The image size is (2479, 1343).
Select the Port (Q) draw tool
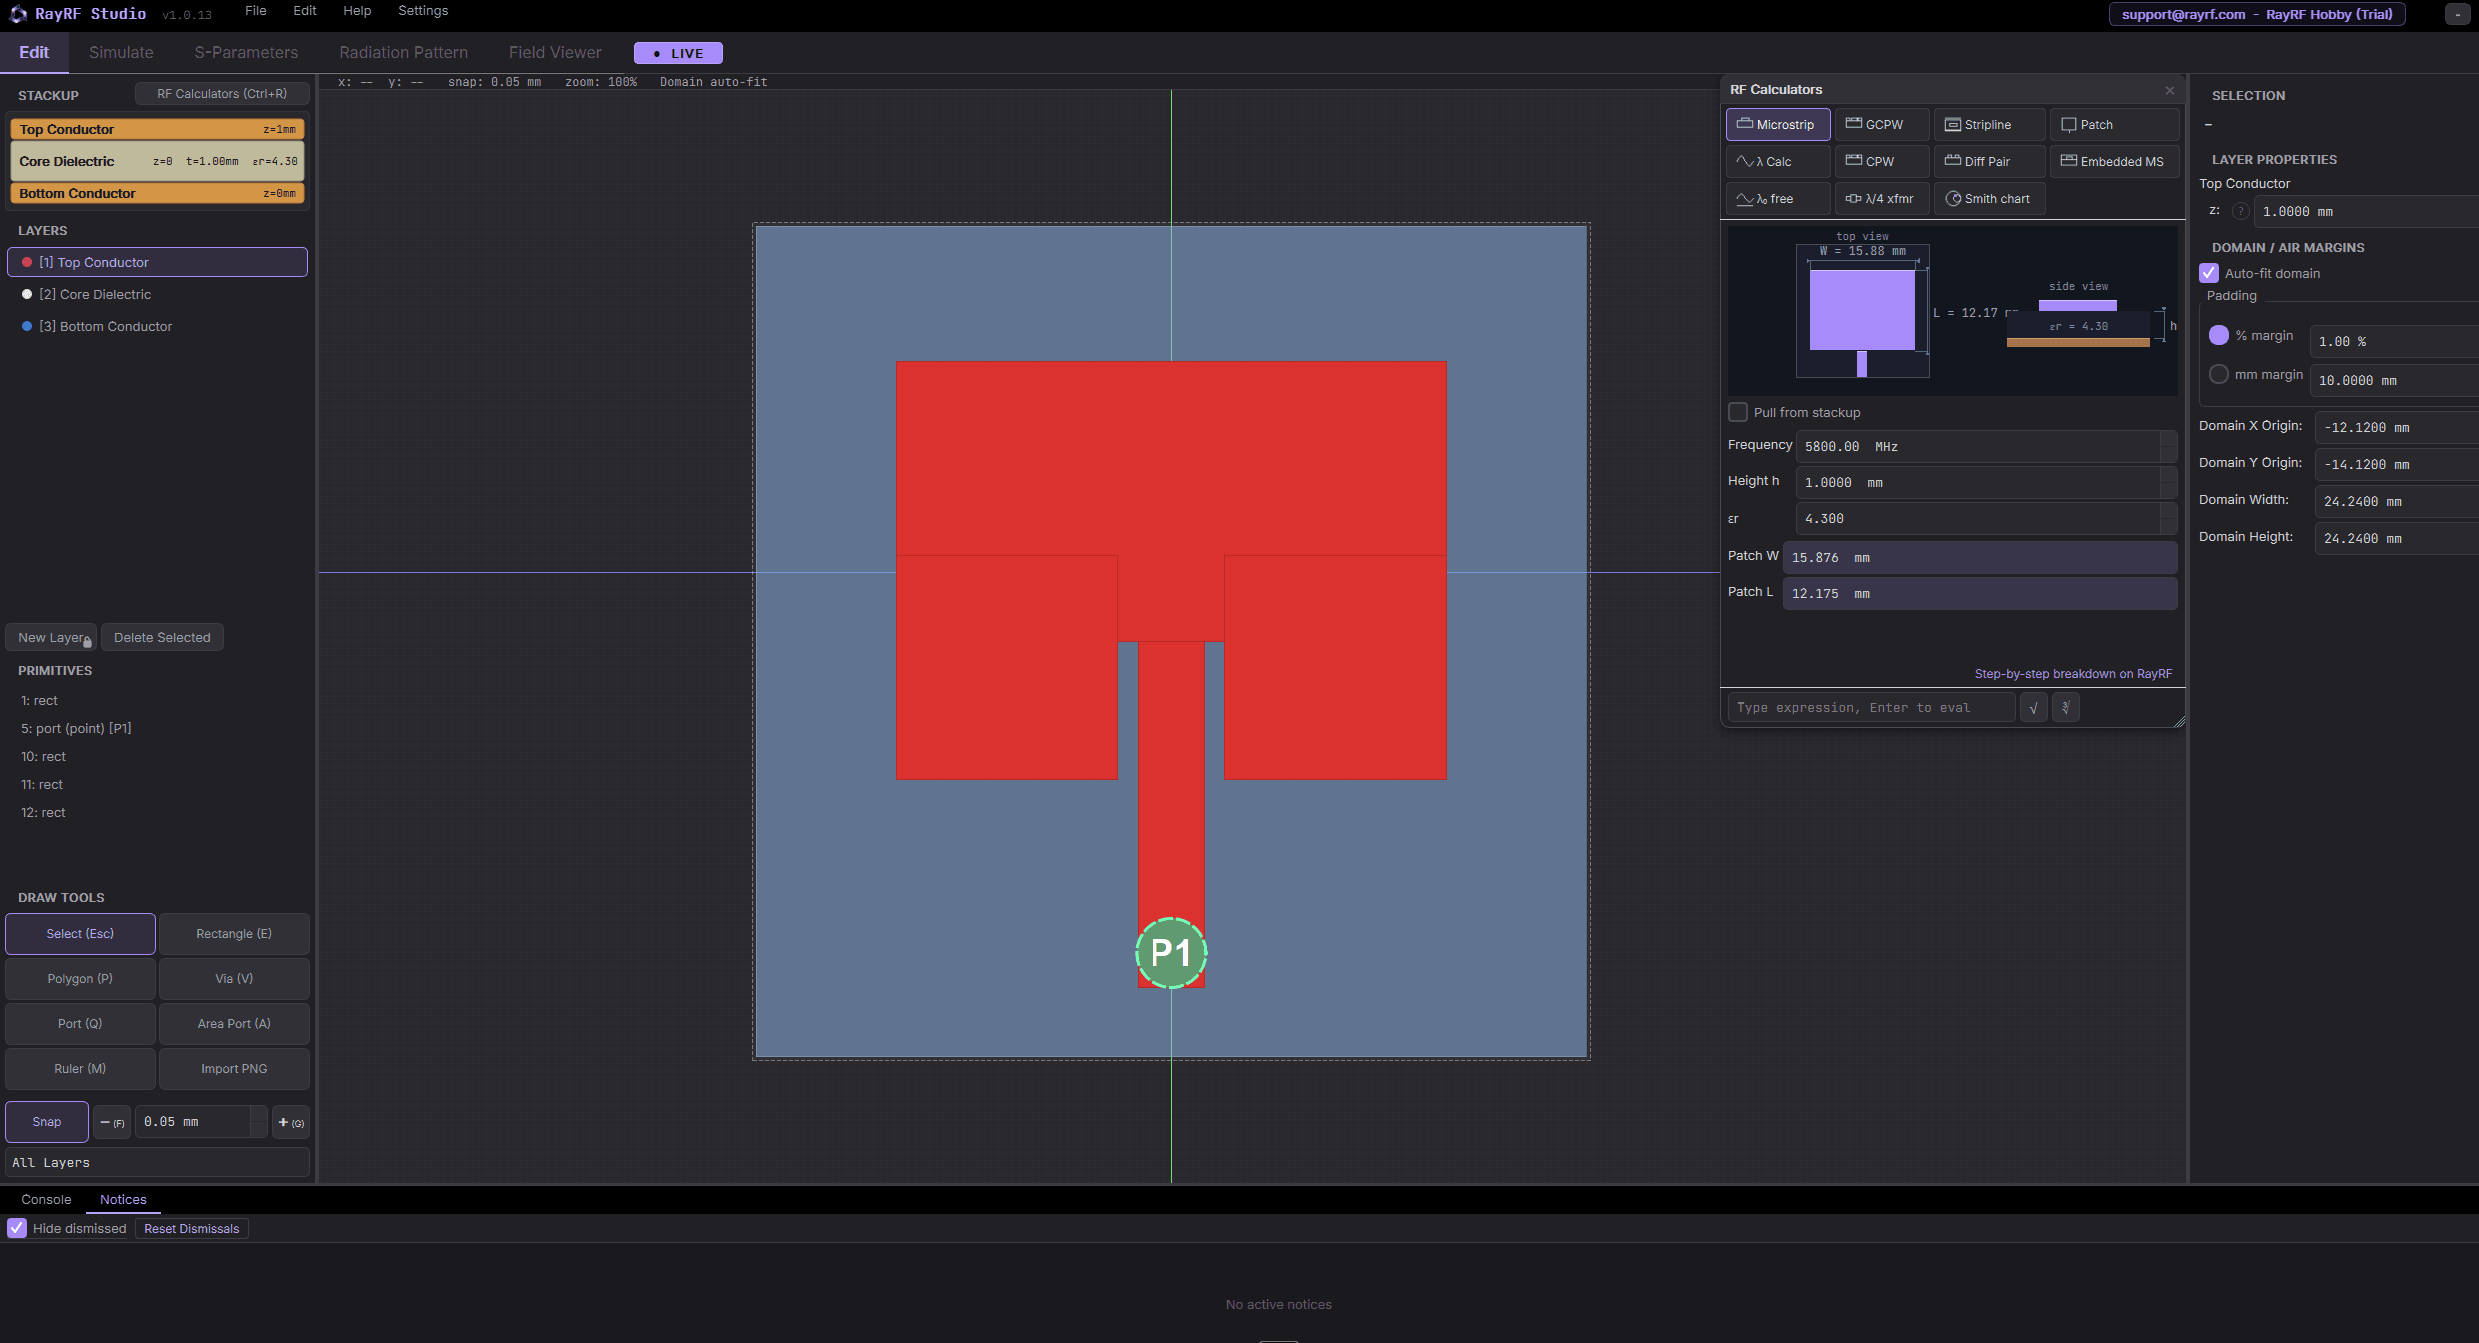(x=80, y=1024)
